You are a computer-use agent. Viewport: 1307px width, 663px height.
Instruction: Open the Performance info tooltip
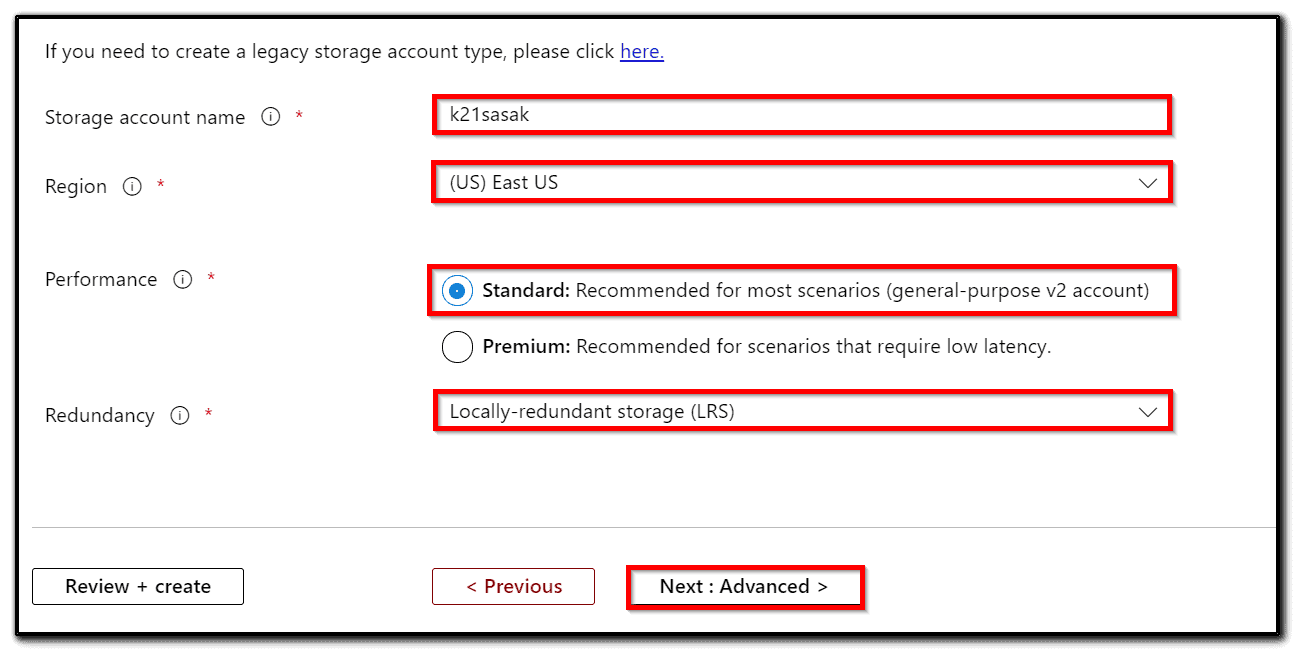tap(182, 280)
